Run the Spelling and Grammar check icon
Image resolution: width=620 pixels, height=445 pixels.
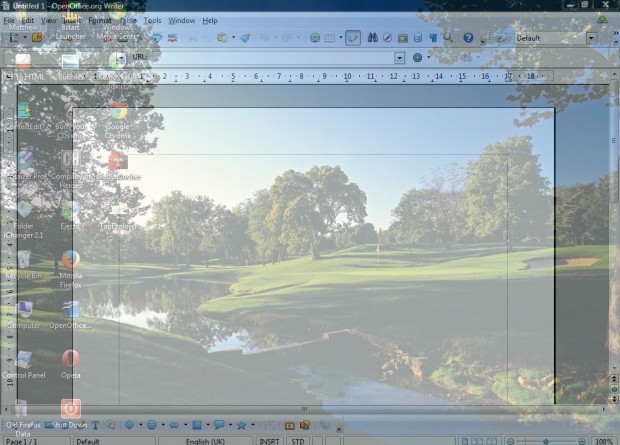point(157,38)
